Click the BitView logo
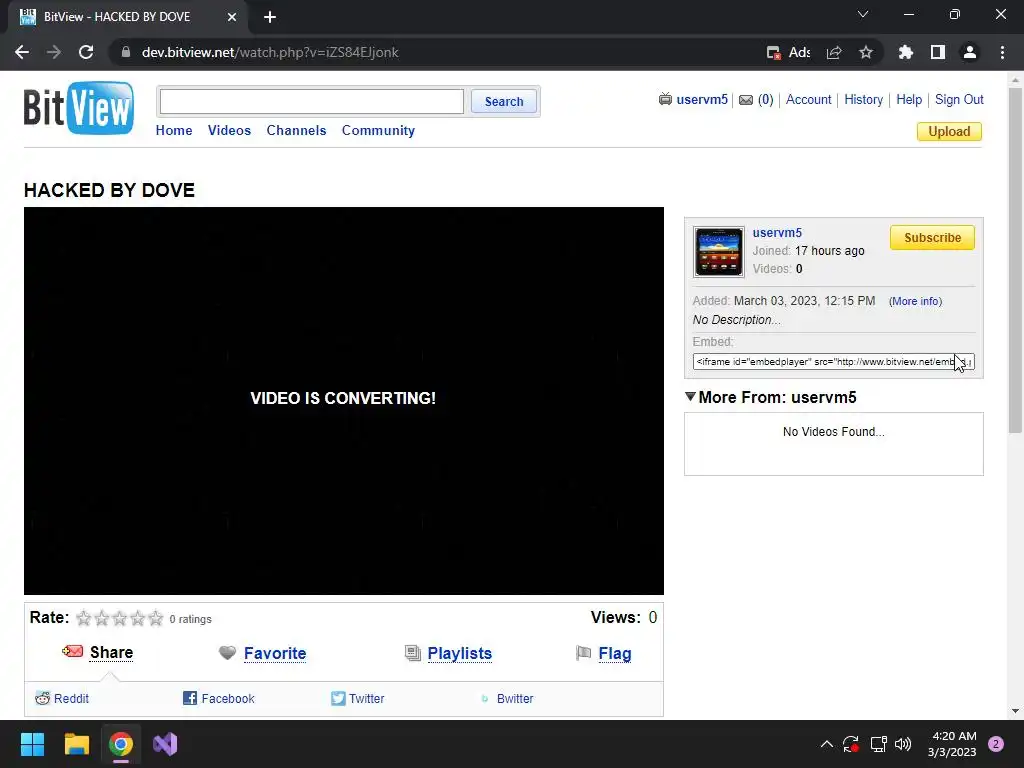1024x768 pixels. point(79,108)
